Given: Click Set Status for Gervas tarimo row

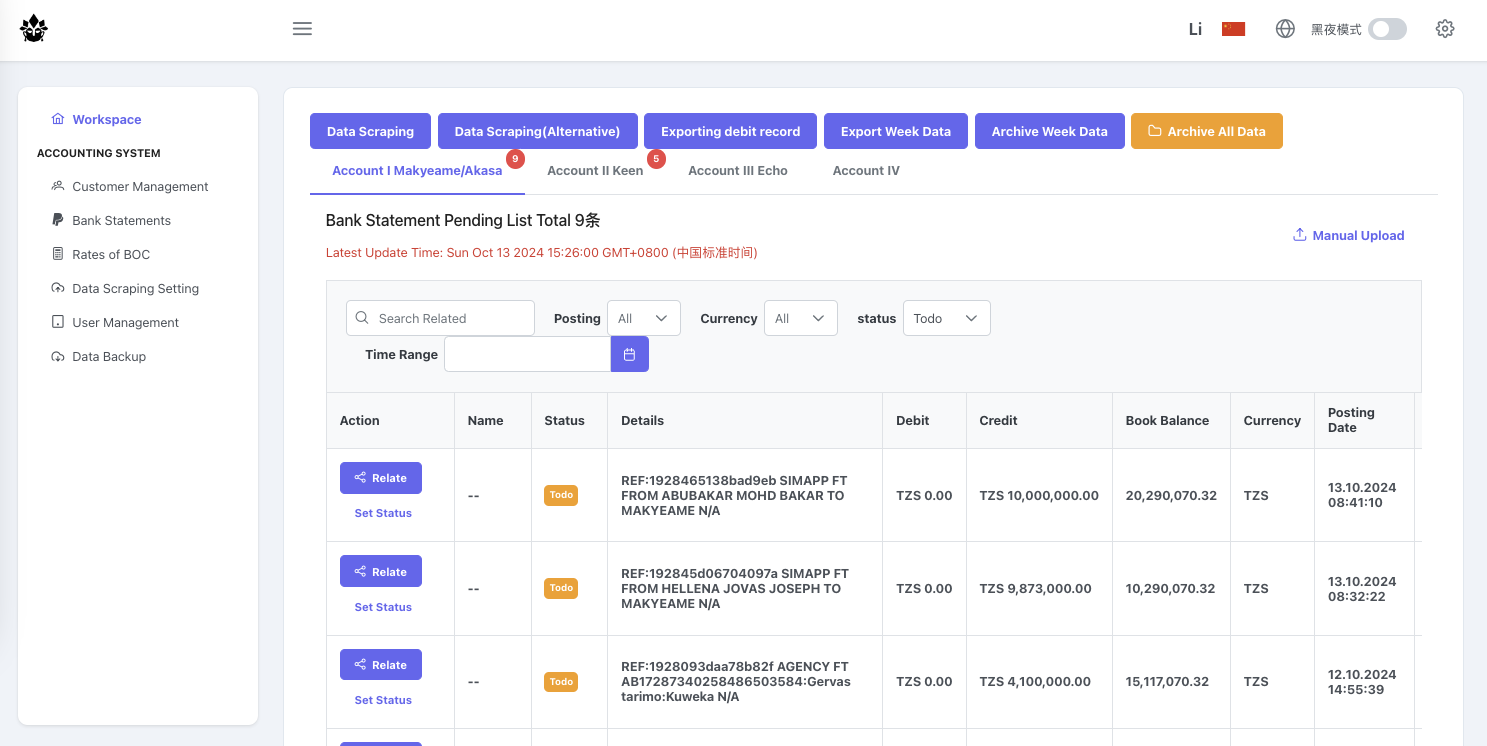Looking at the screenshot, I should [x=383, y=700].
